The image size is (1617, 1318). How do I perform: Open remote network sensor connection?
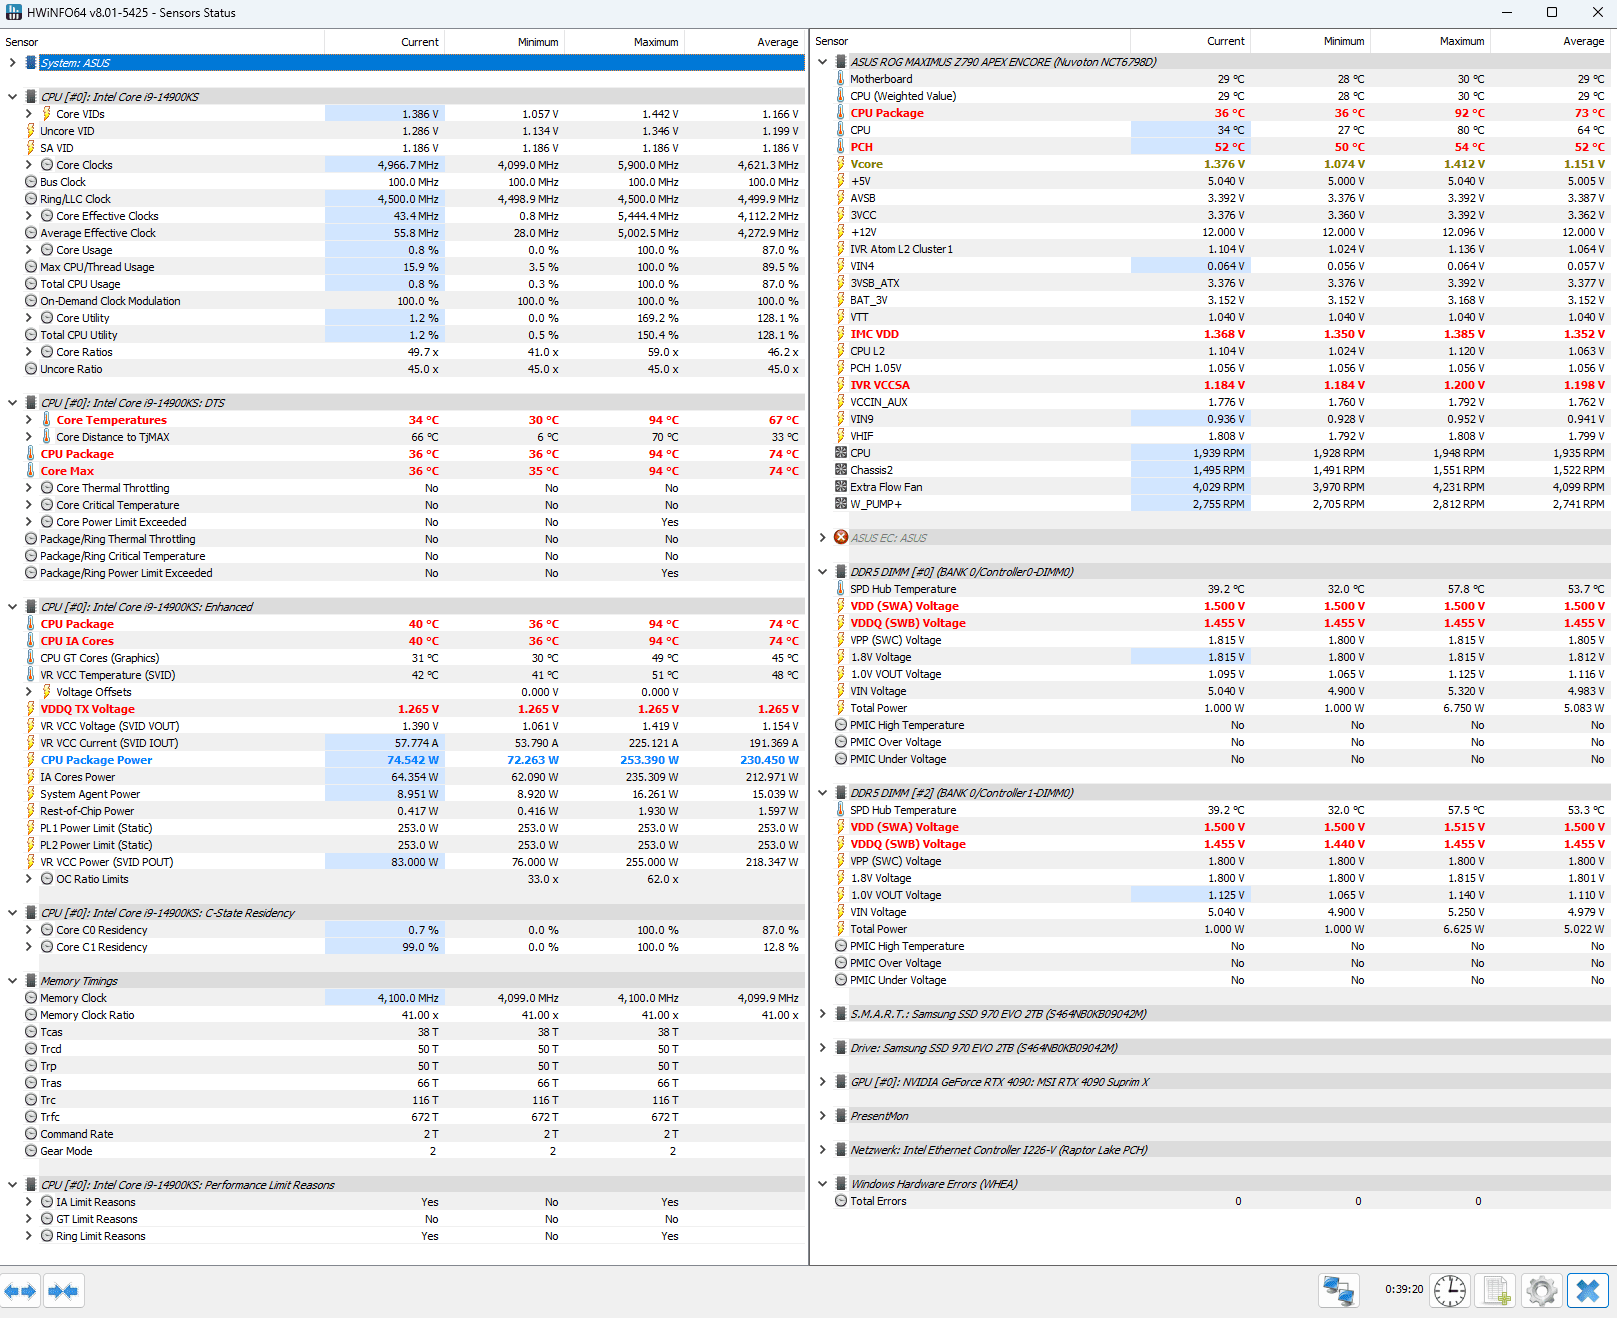point(1339,1291)
